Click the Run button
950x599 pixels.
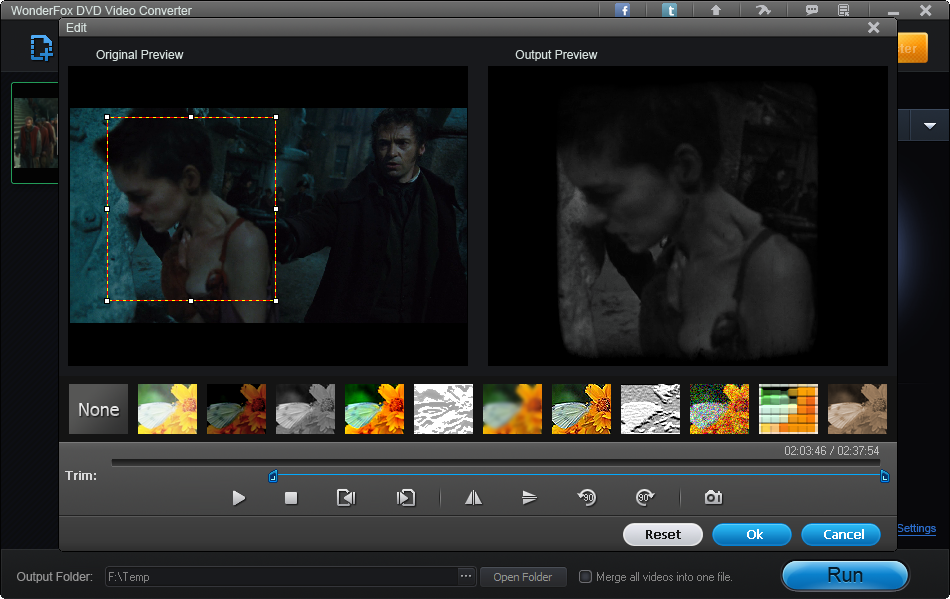845,575
